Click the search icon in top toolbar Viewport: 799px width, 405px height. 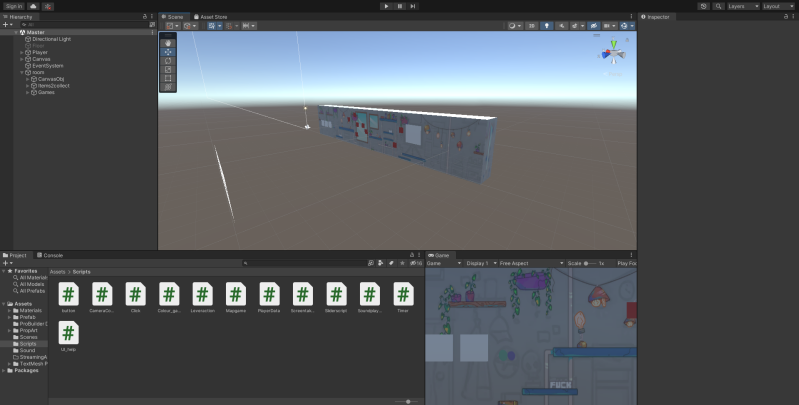(717, 6)
